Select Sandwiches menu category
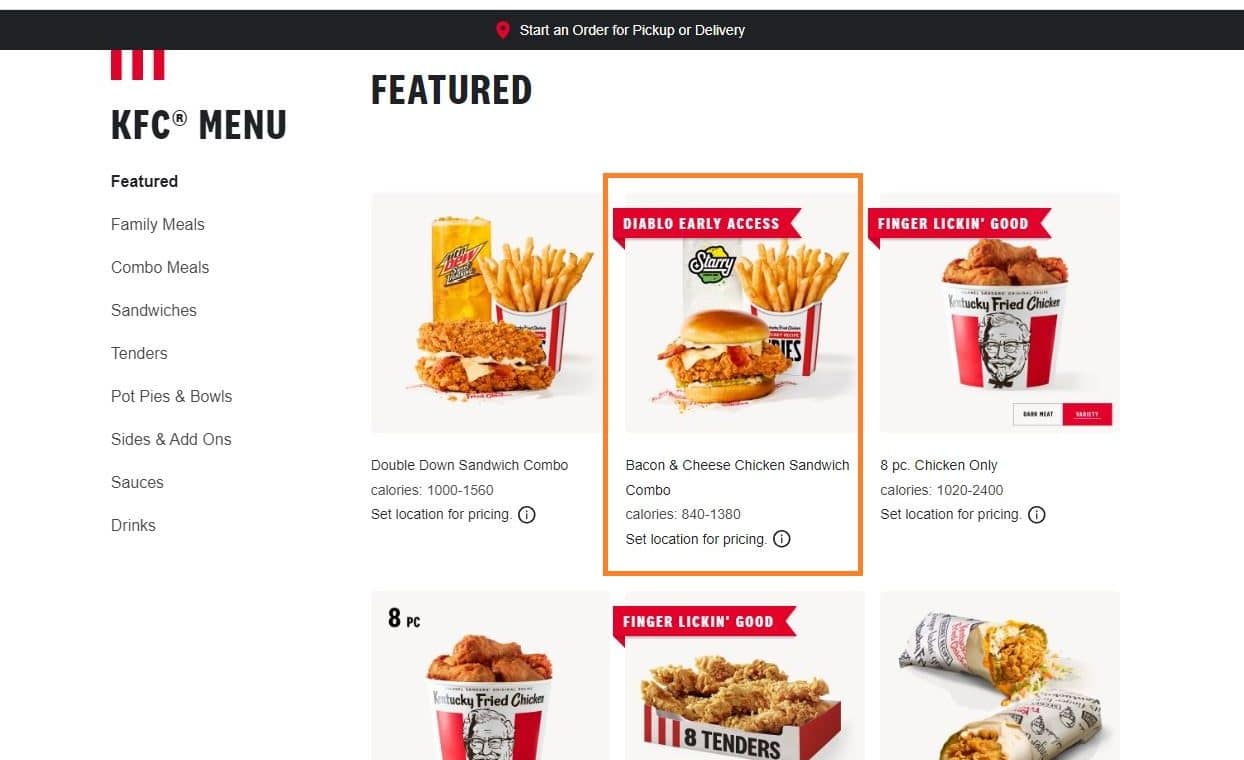This screenshot has height=760, width=1244. (154, 310)
